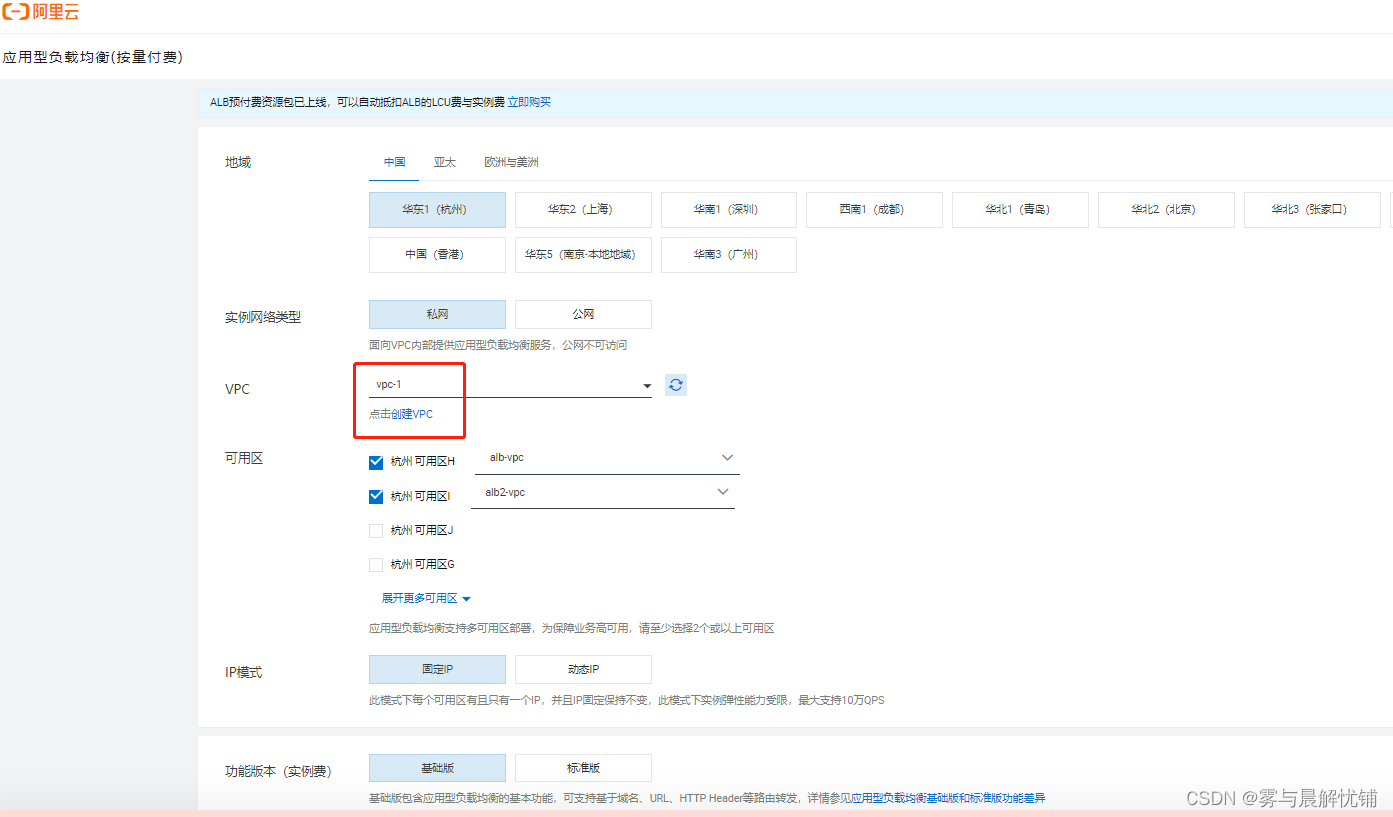This screenshot has height=817, width=1393.
Task: Click the 实例网络类型 field label
Action: [263, 317]
